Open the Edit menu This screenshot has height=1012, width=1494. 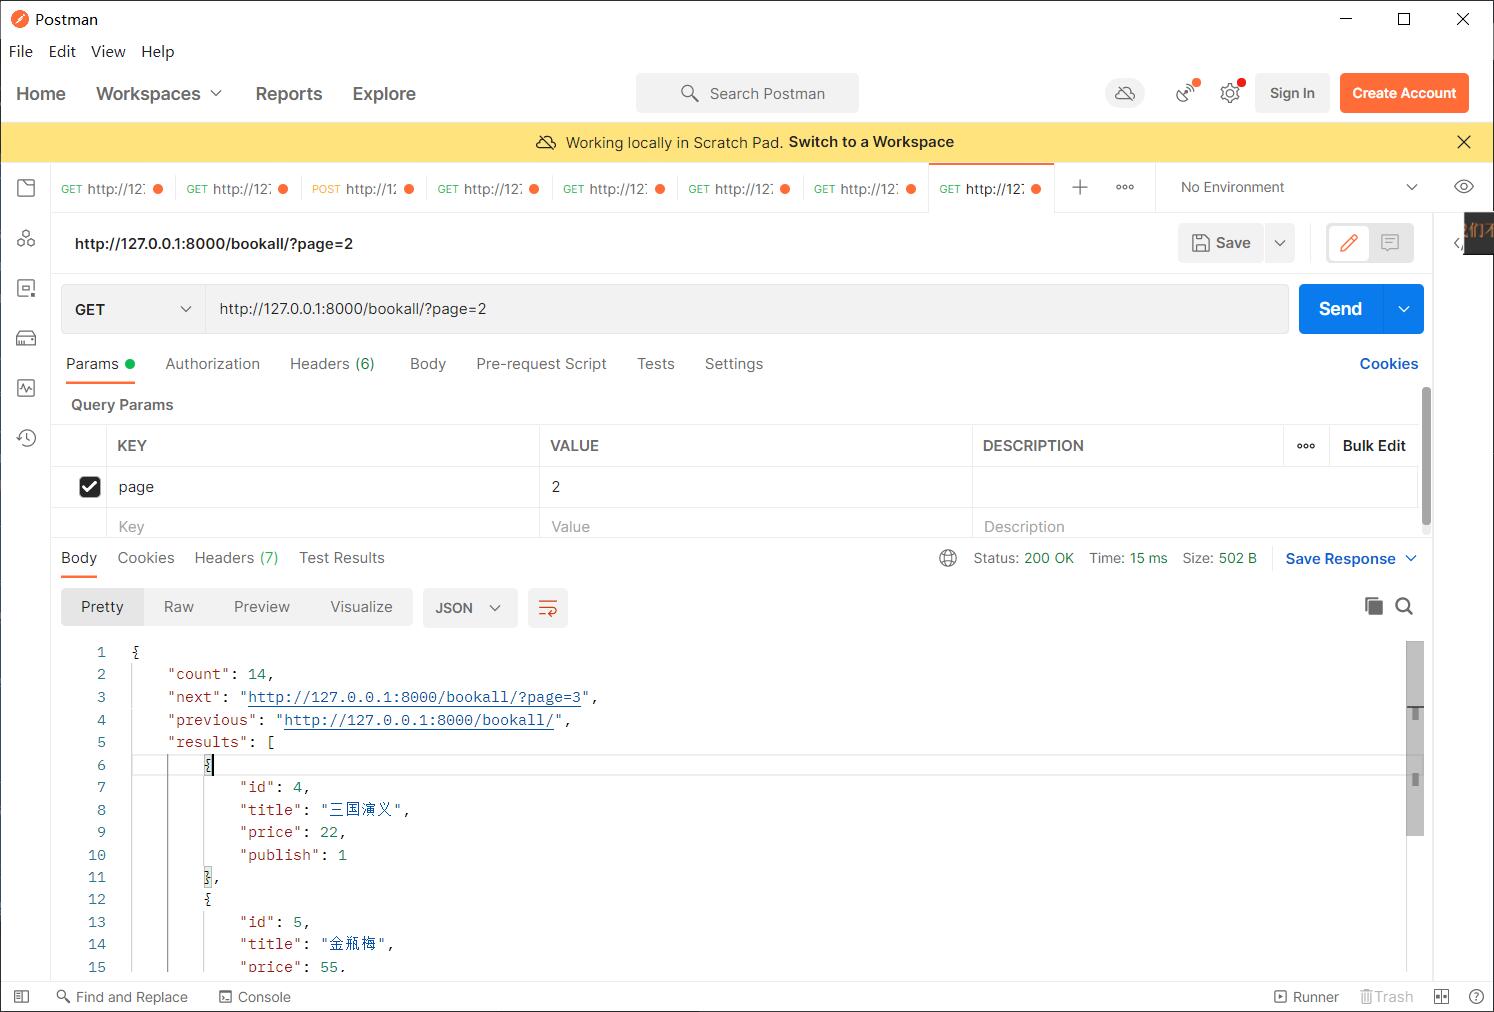62,51
